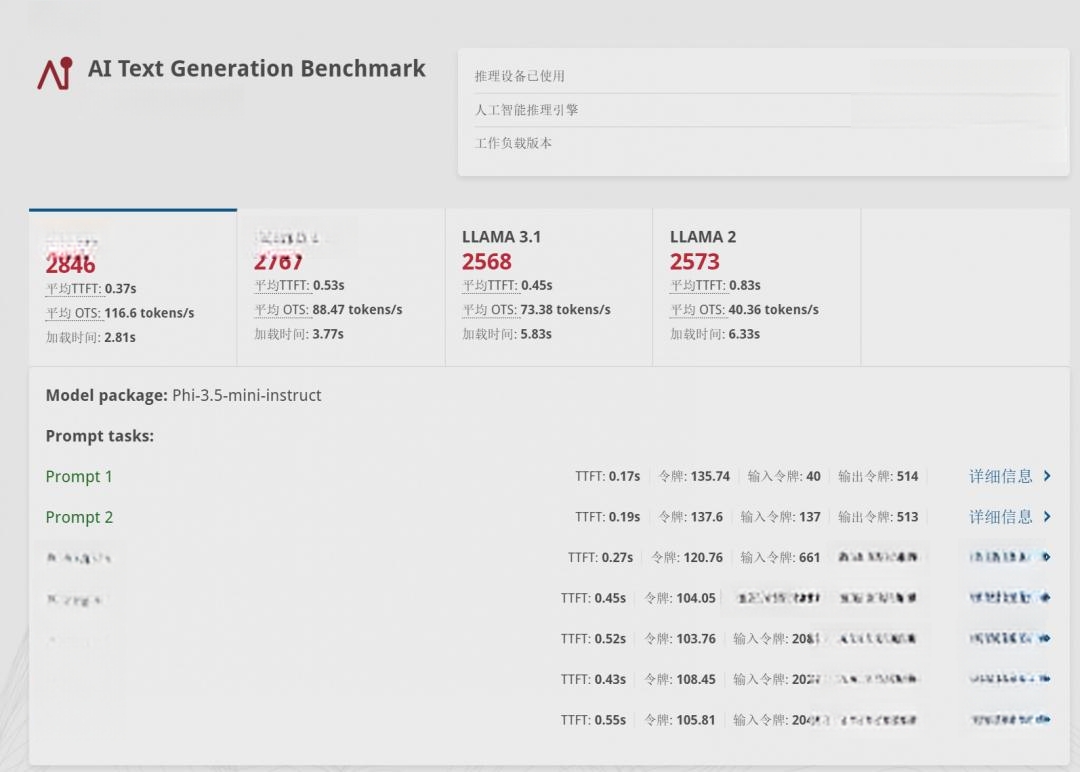1080x772 pixels.
Task: Switch to the LLAMA 2 tab
Action: click(x=757, y=288)
